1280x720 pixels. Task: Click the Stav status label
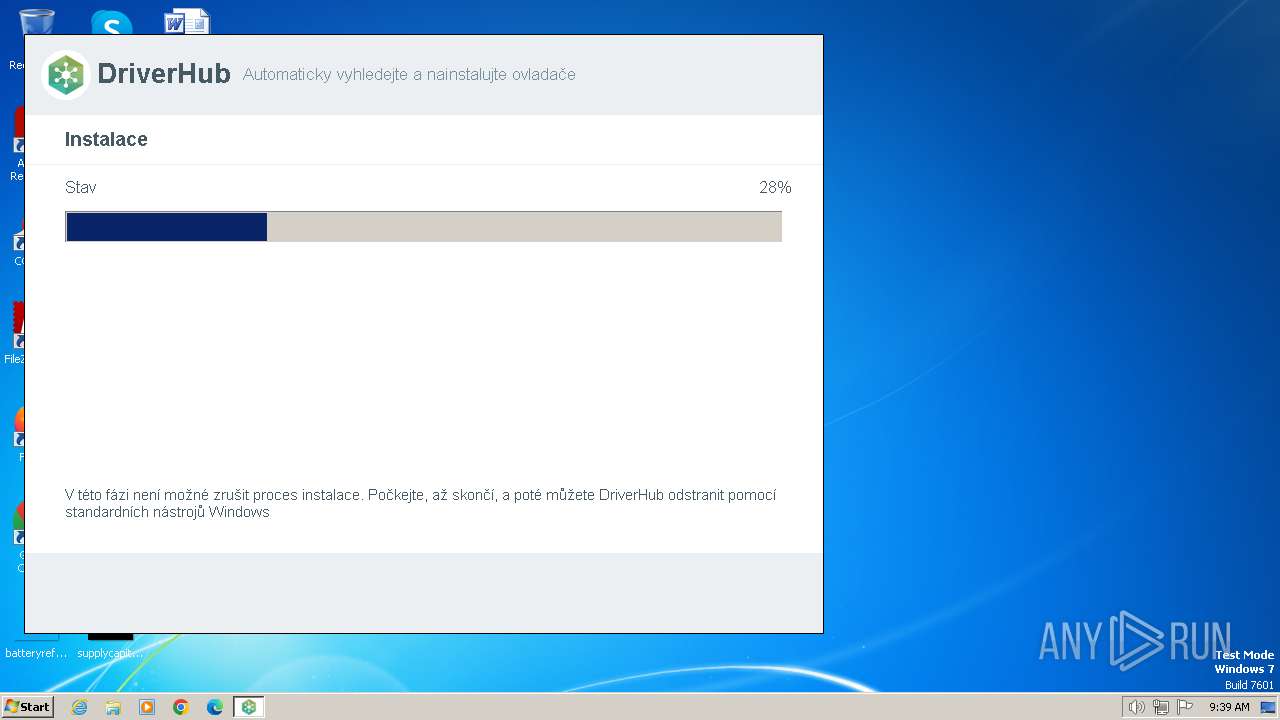81,187
